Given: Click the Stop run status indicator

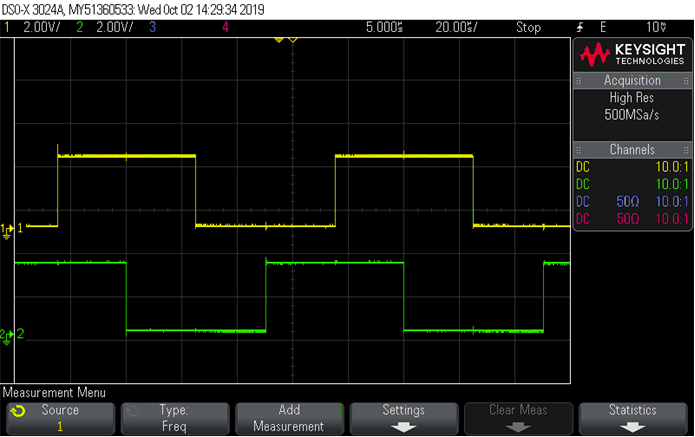Looking at the screenshot, I should coord(528,27).
